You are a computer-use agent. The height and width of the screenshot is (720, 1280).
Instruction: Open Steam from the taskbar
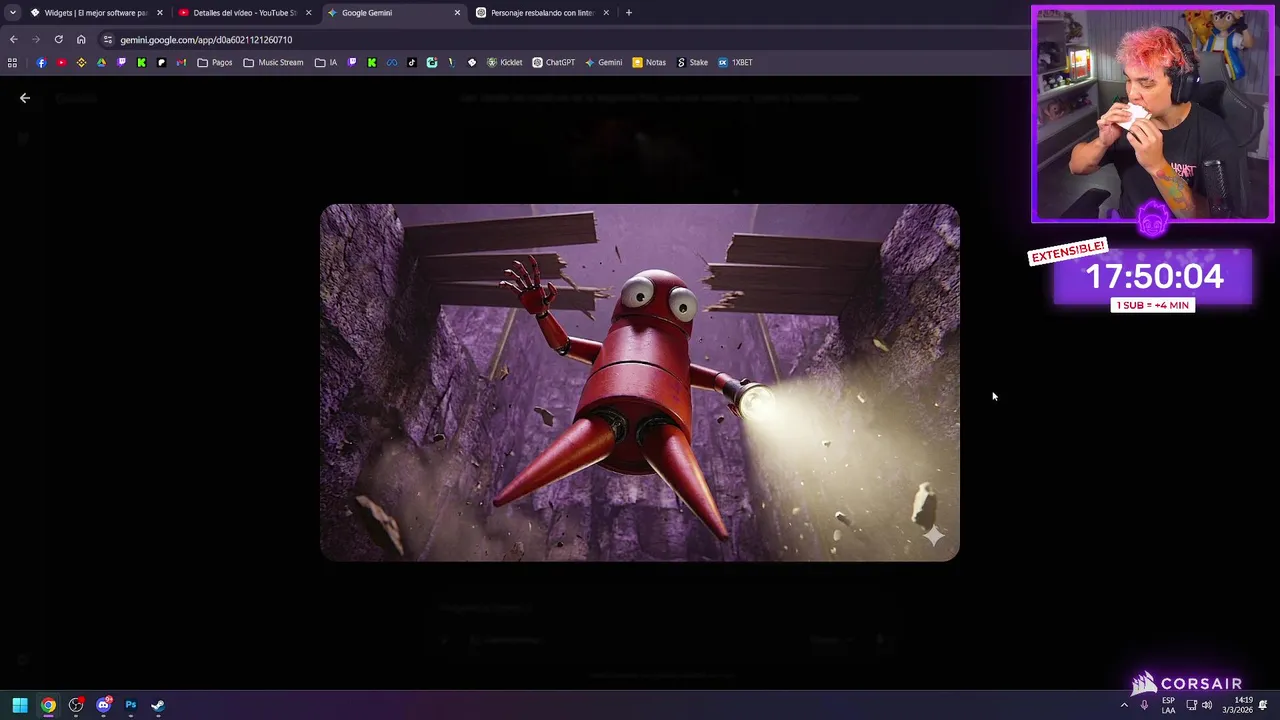(x=158, y=705)
